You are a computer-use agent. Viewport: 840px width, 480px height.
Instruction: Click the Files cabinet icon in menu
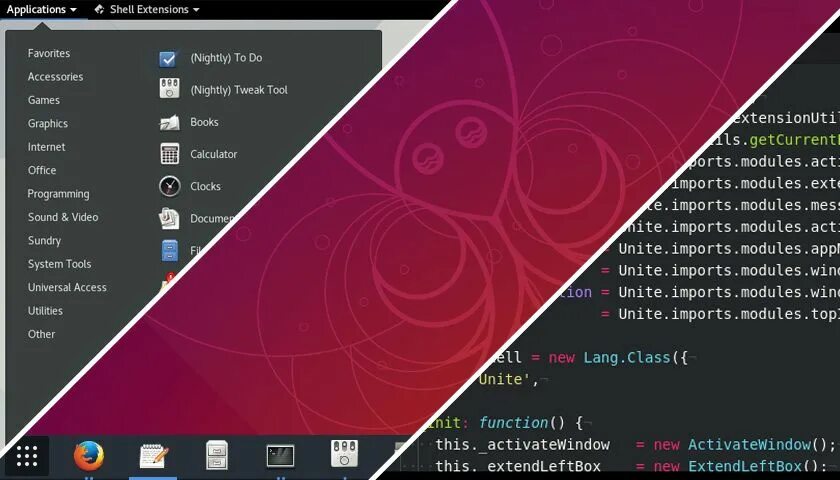(169, 250)
